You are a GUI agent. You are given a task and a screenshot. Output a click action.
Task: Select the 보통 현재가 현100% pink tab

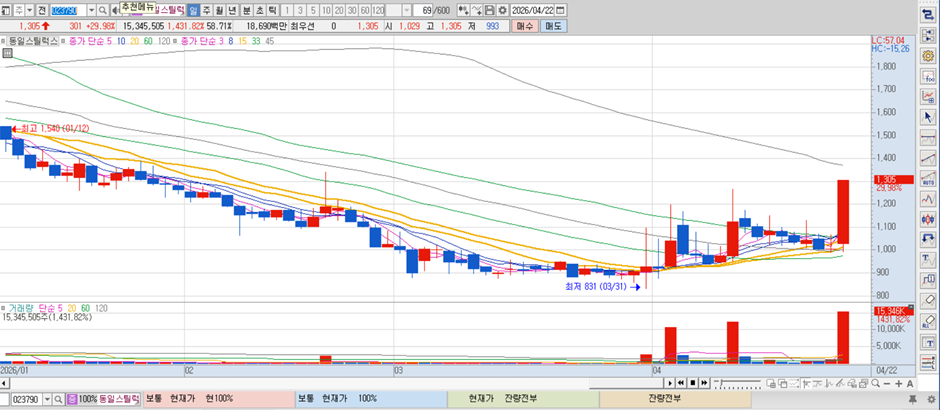[x=219, y=399]
